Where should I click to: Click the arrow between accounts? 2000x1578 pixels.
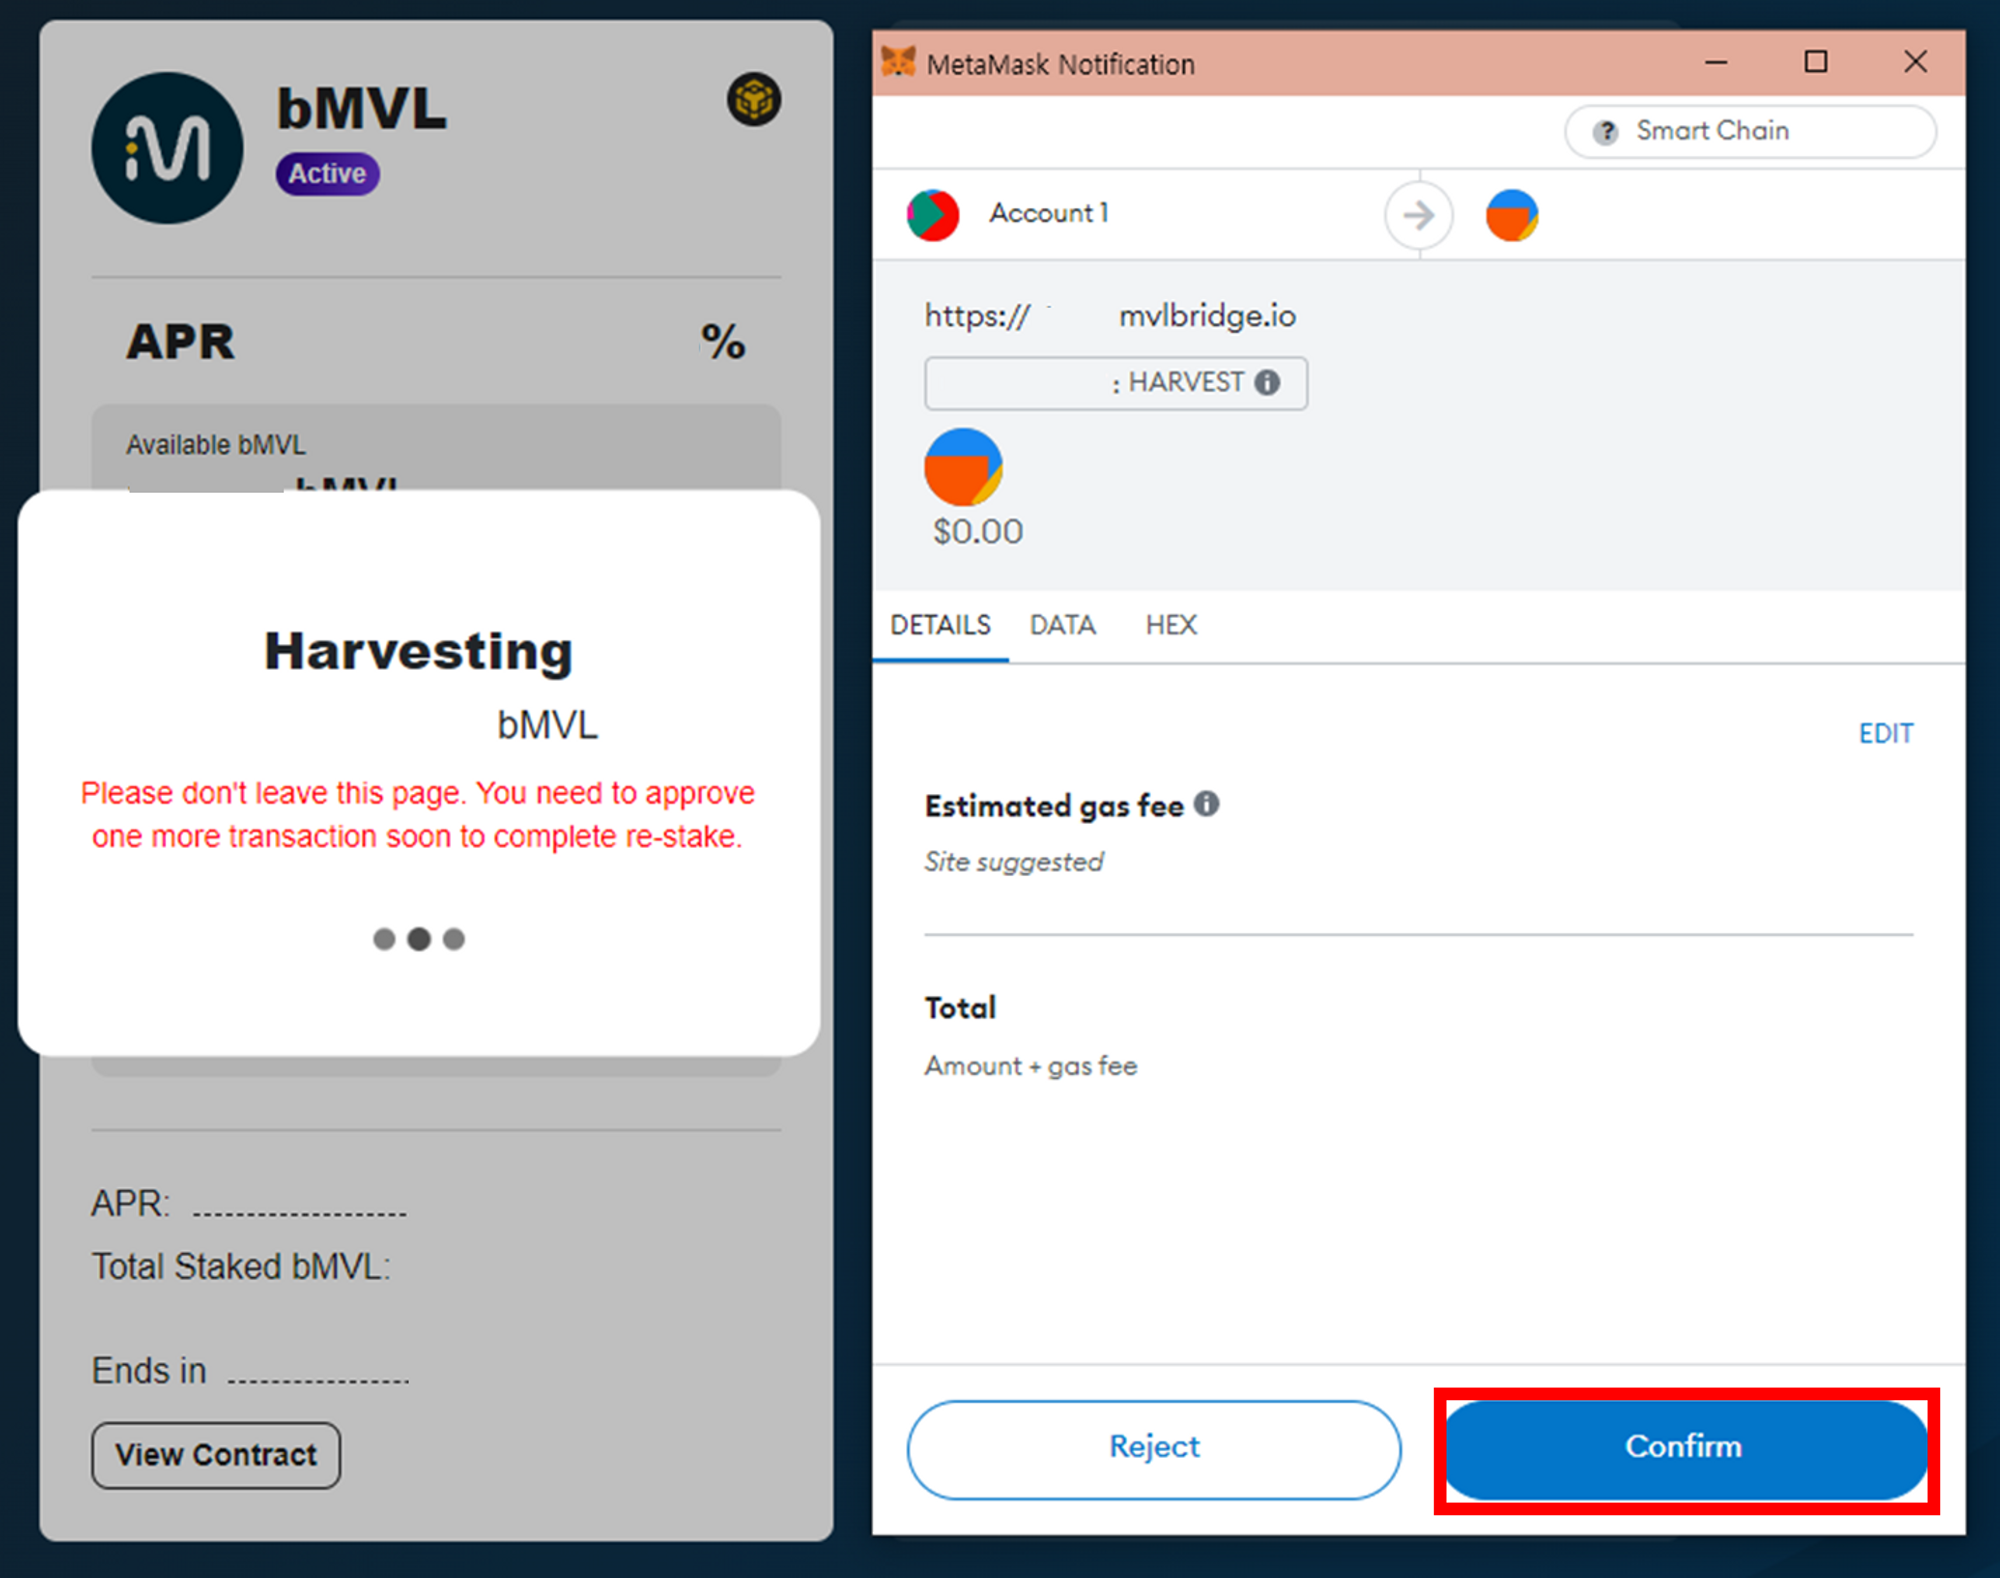(x=1418, y=215)
